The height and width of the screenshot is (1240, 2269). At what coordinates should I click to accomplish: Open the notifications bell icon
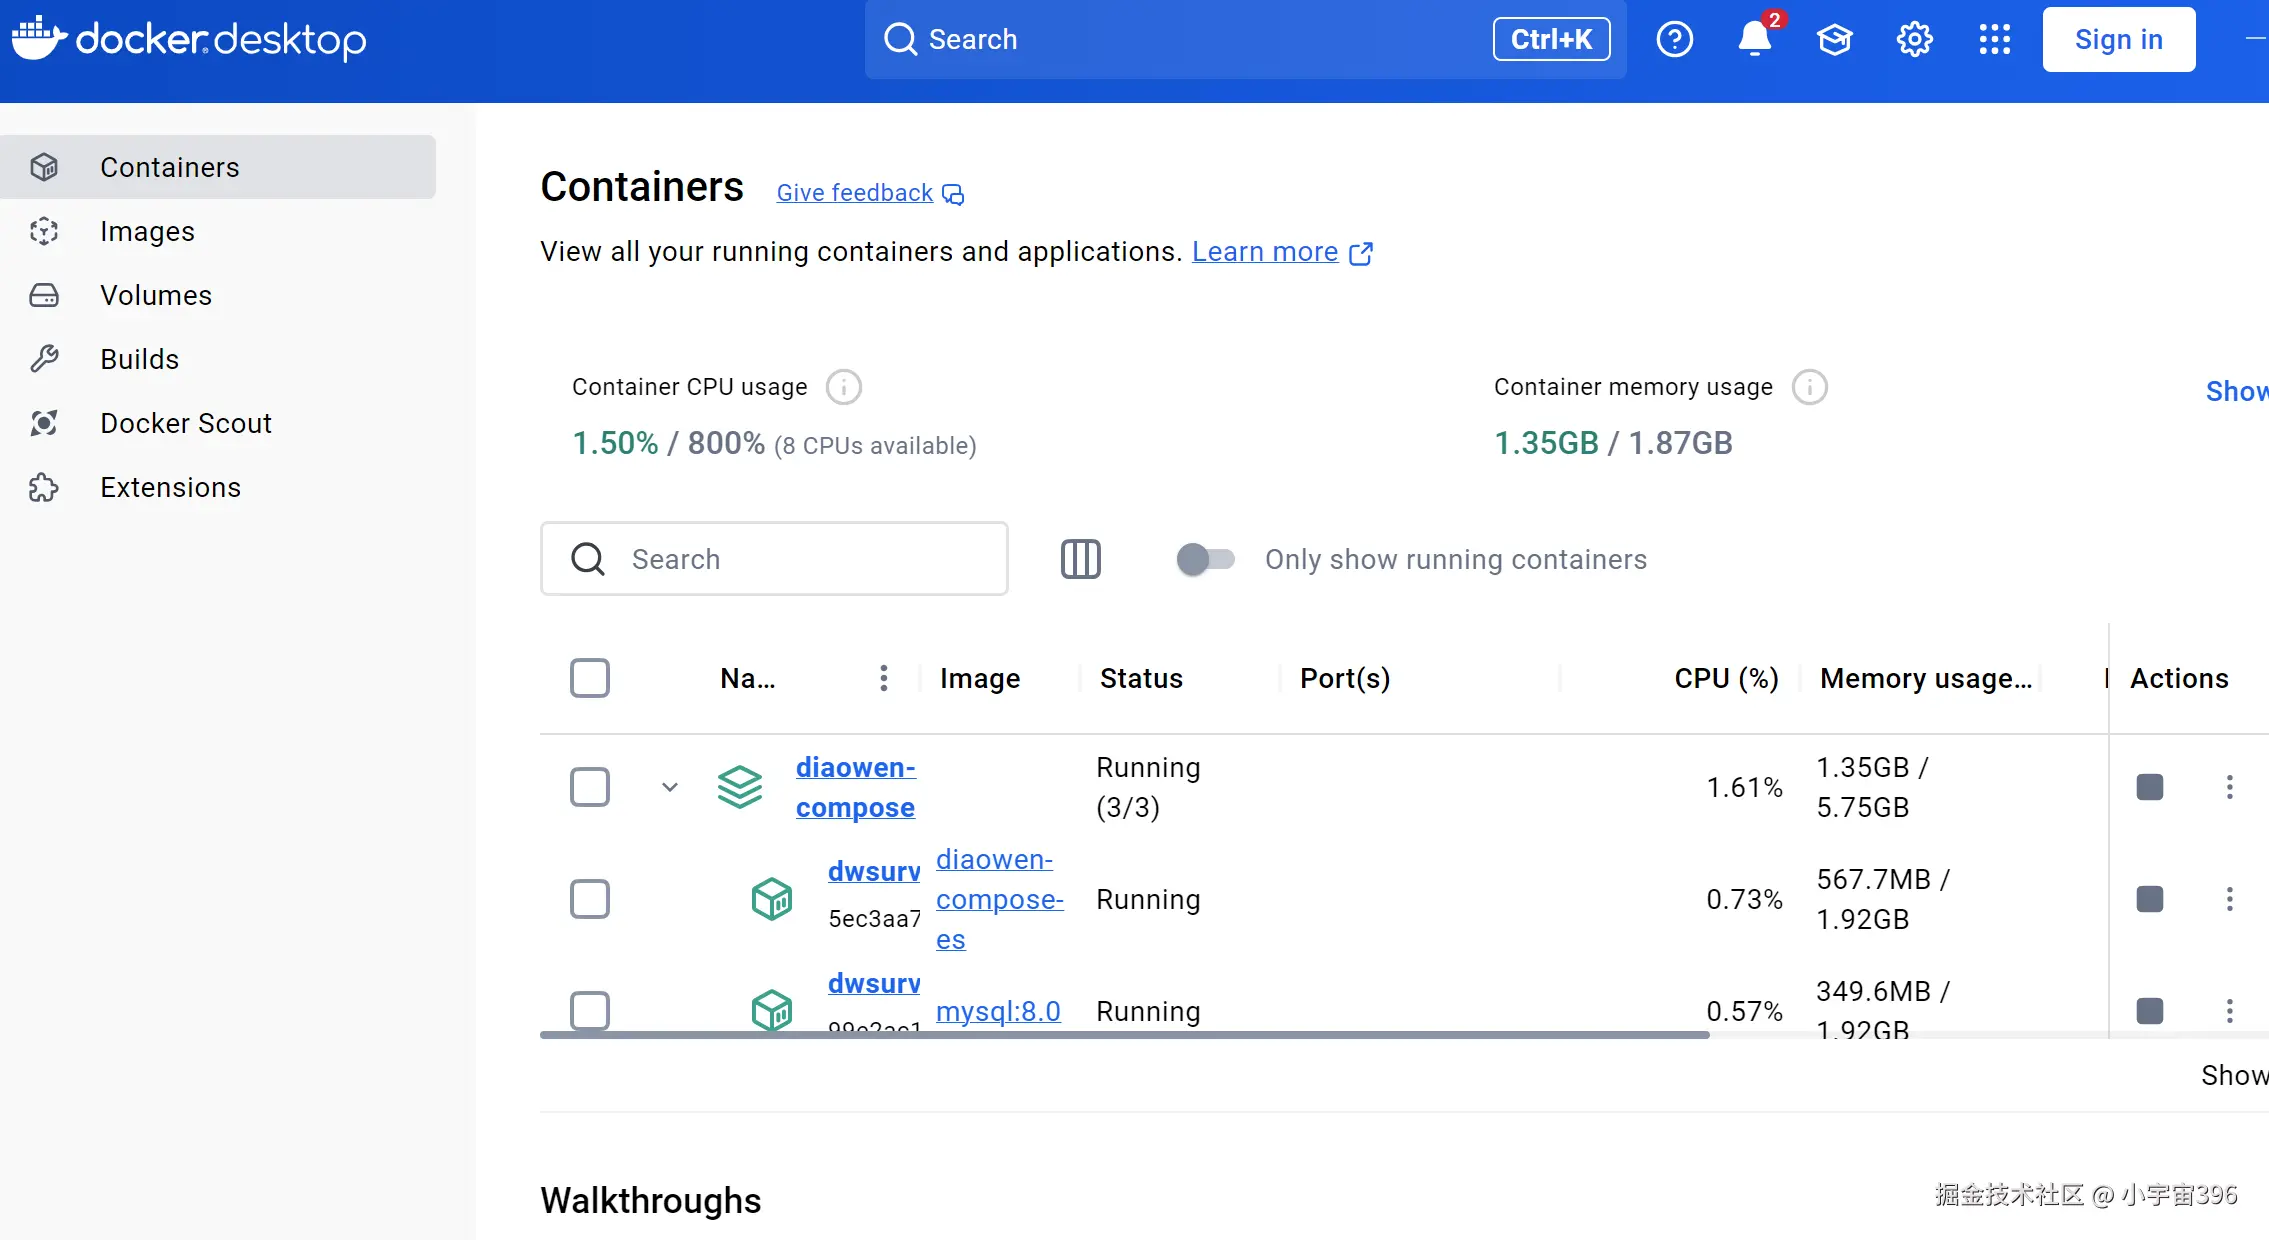pyautogui.click(x=1754, y=39)
